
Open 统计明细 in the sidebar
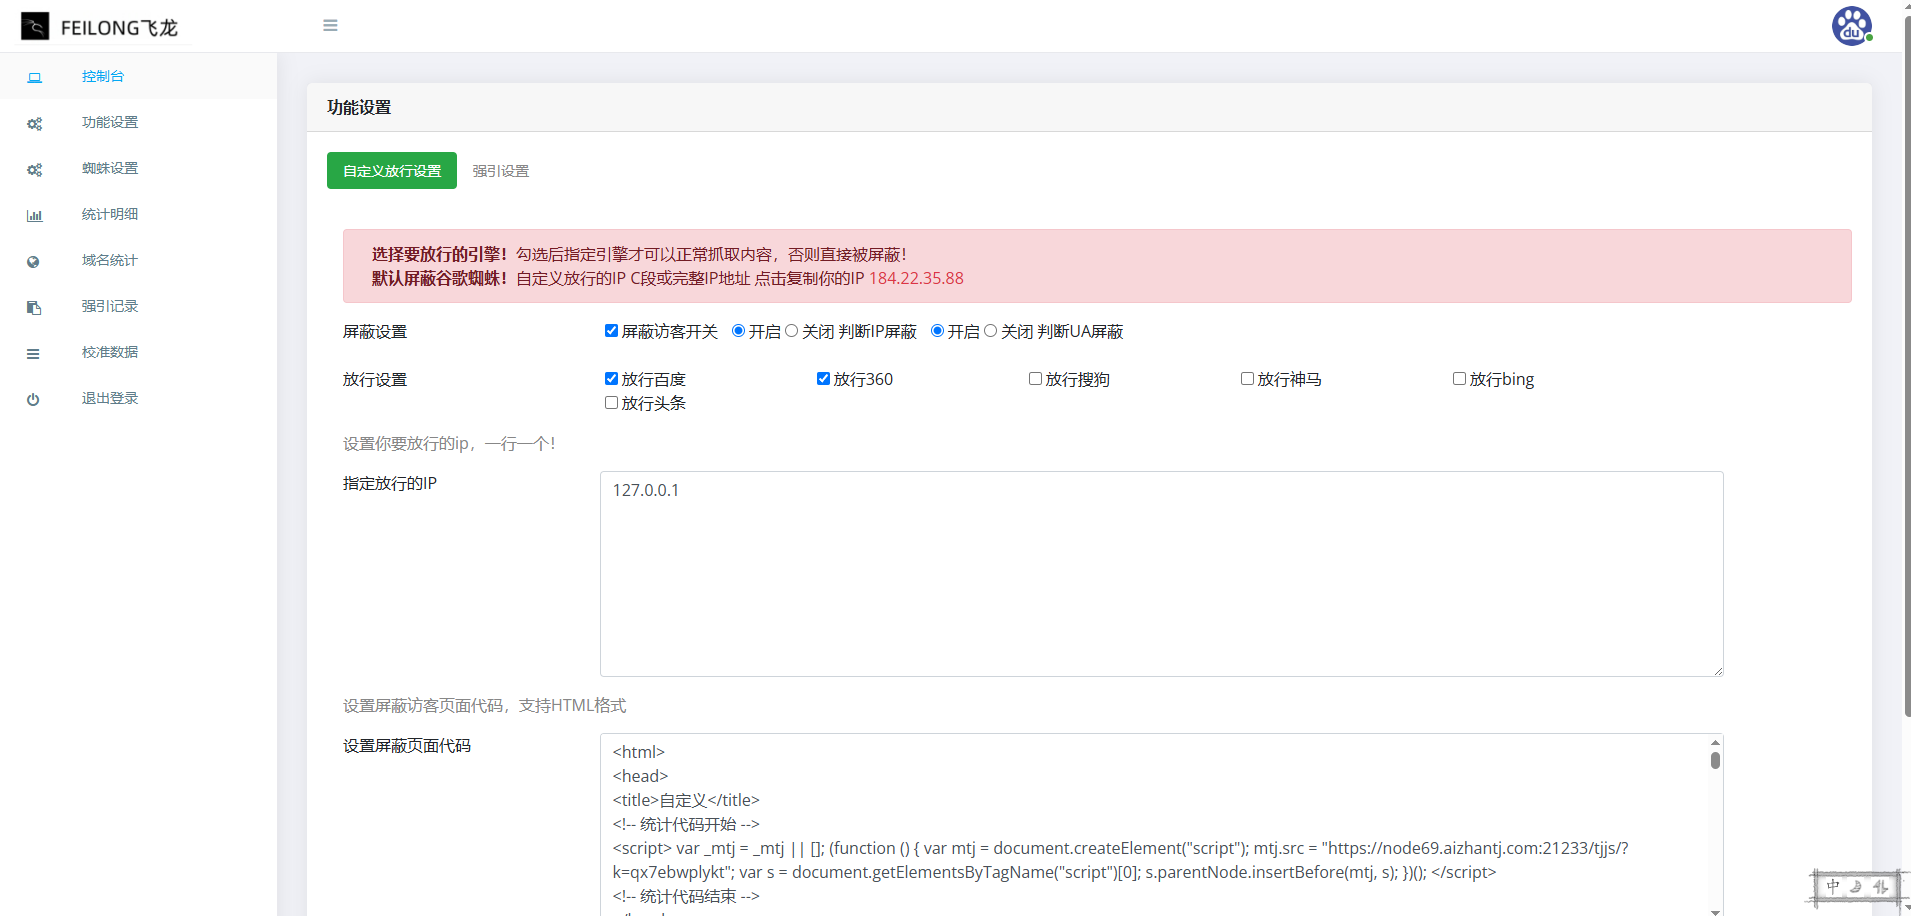click(110, 214)
